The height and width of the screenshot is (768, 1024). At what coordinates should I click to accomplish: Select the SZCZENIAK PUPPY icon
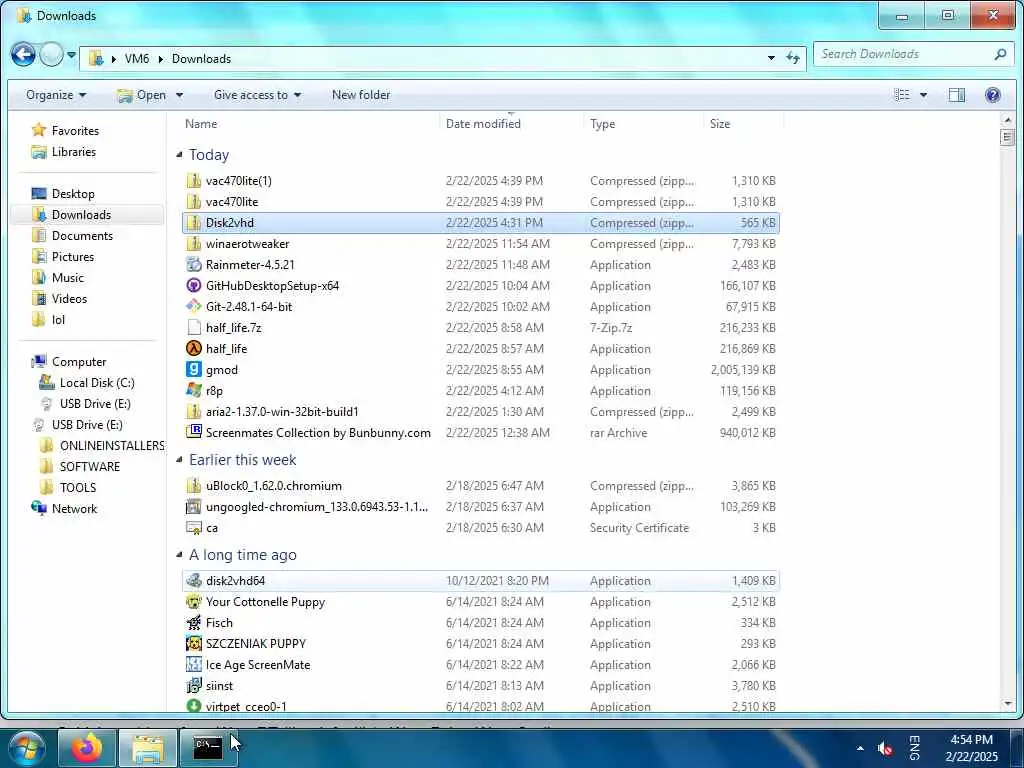[193, 644]
